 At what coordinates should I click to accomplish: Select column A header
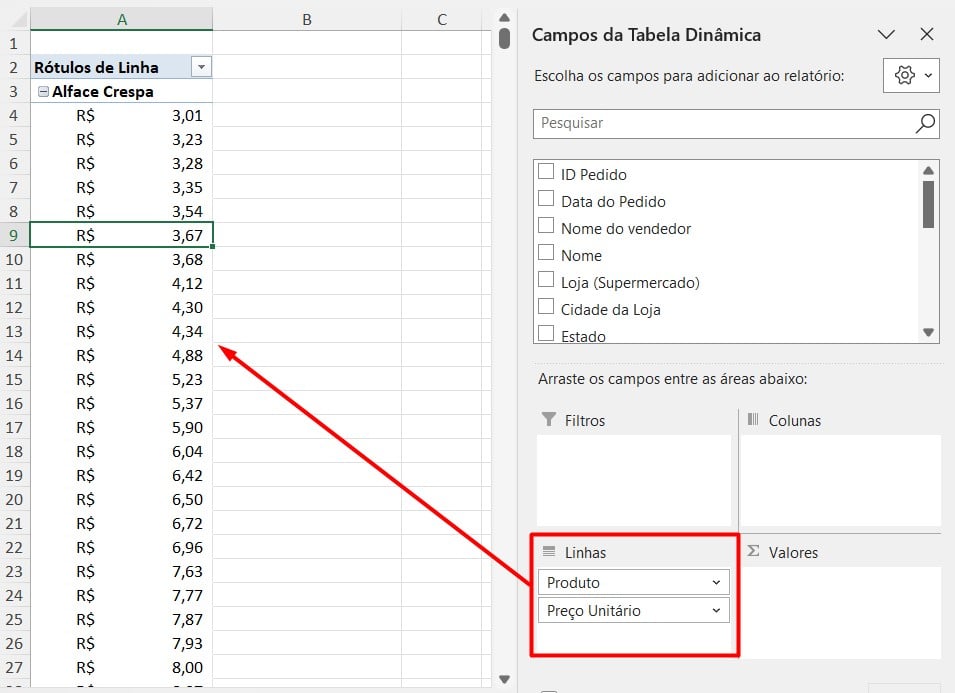(121, 20)
